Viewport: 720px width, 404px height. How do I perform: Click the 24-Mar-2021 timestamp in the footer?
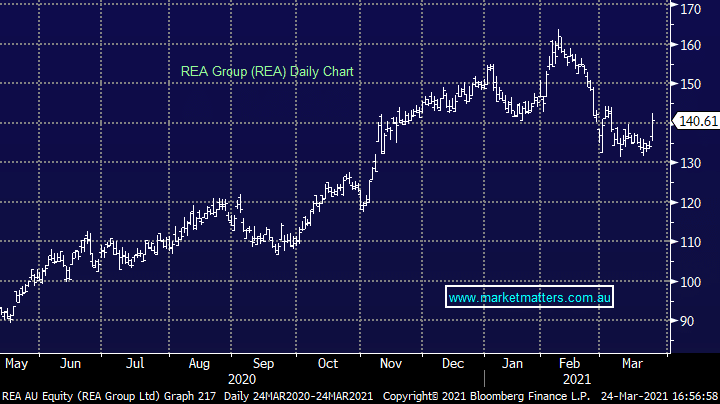[647, 396]
